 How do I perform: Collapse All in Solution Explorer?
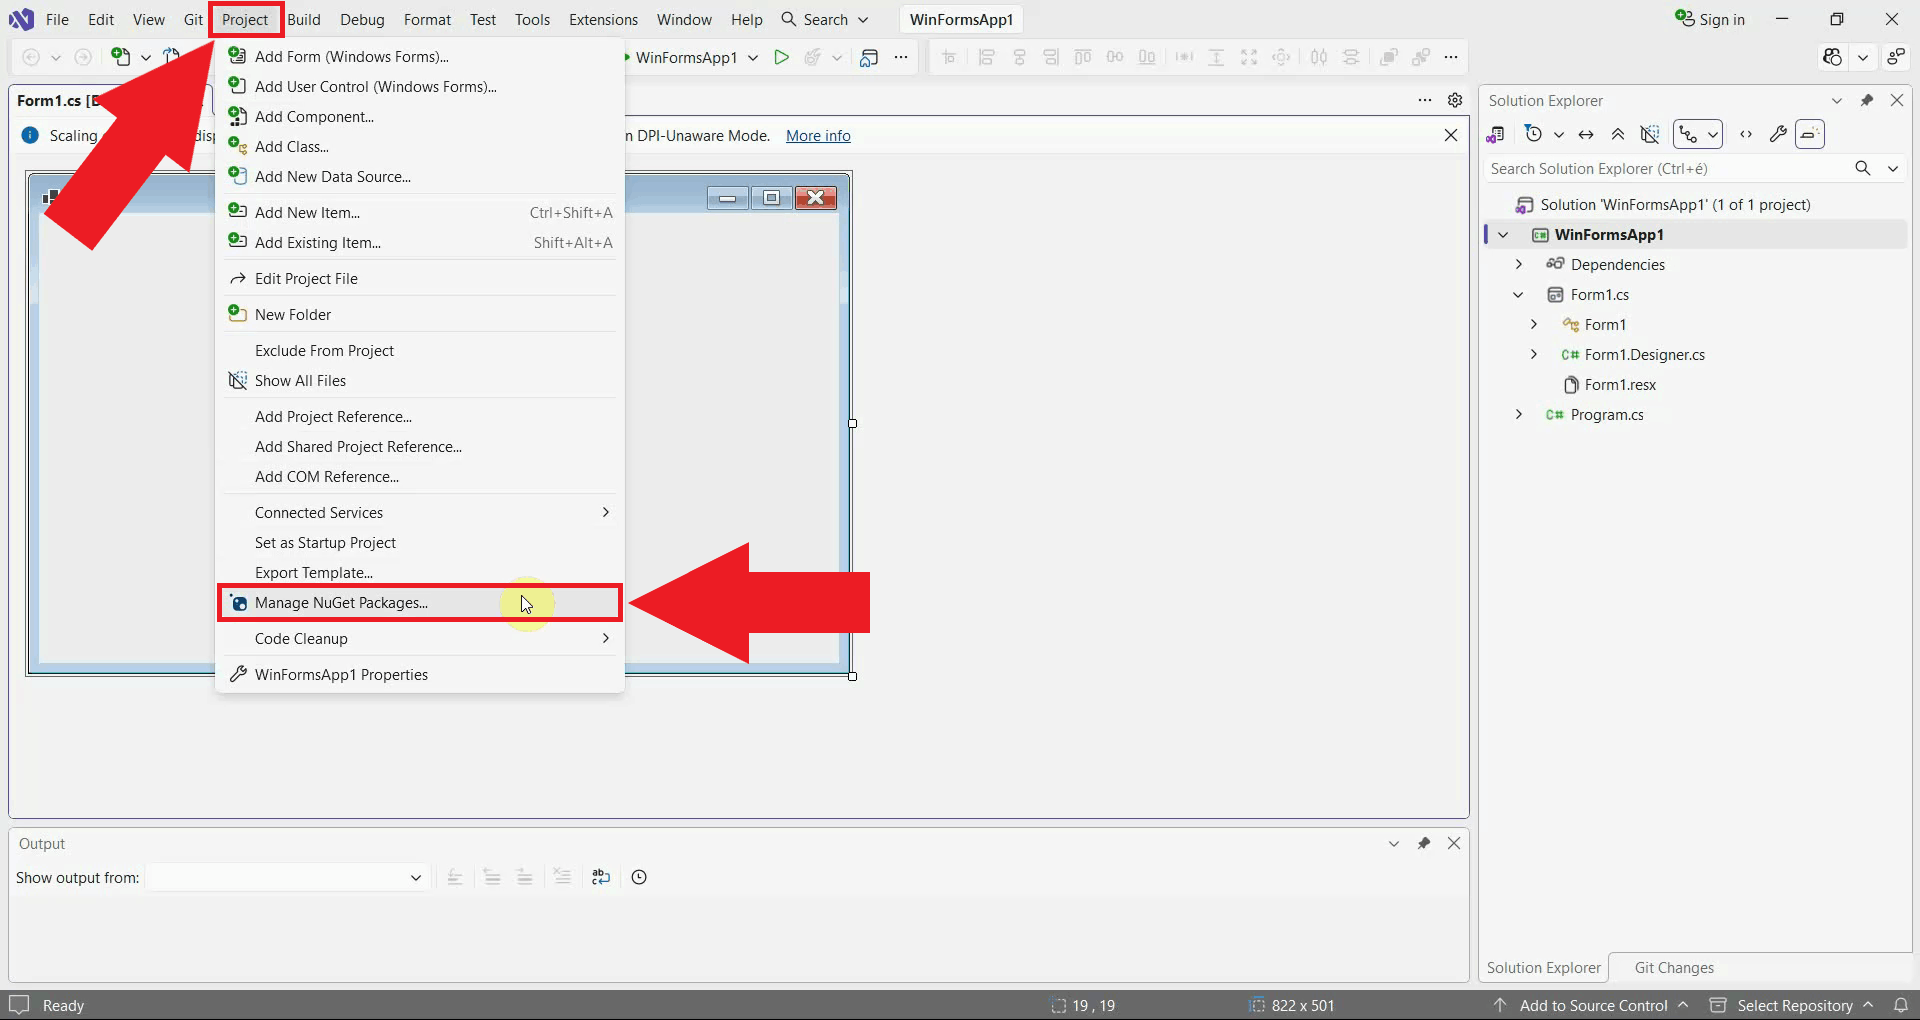coord(1618,134)
